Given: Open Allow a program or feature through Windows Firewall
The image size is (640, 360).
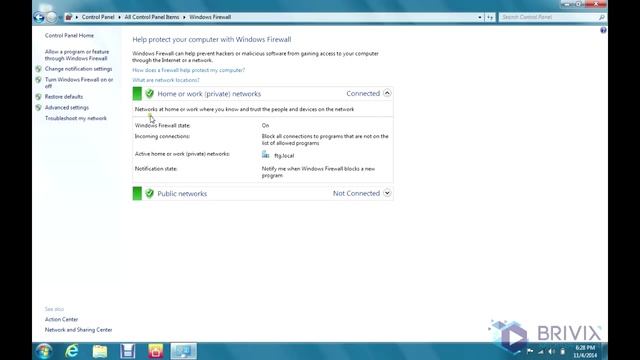Looking at the screenshot, I should click(x=77, y=55).
